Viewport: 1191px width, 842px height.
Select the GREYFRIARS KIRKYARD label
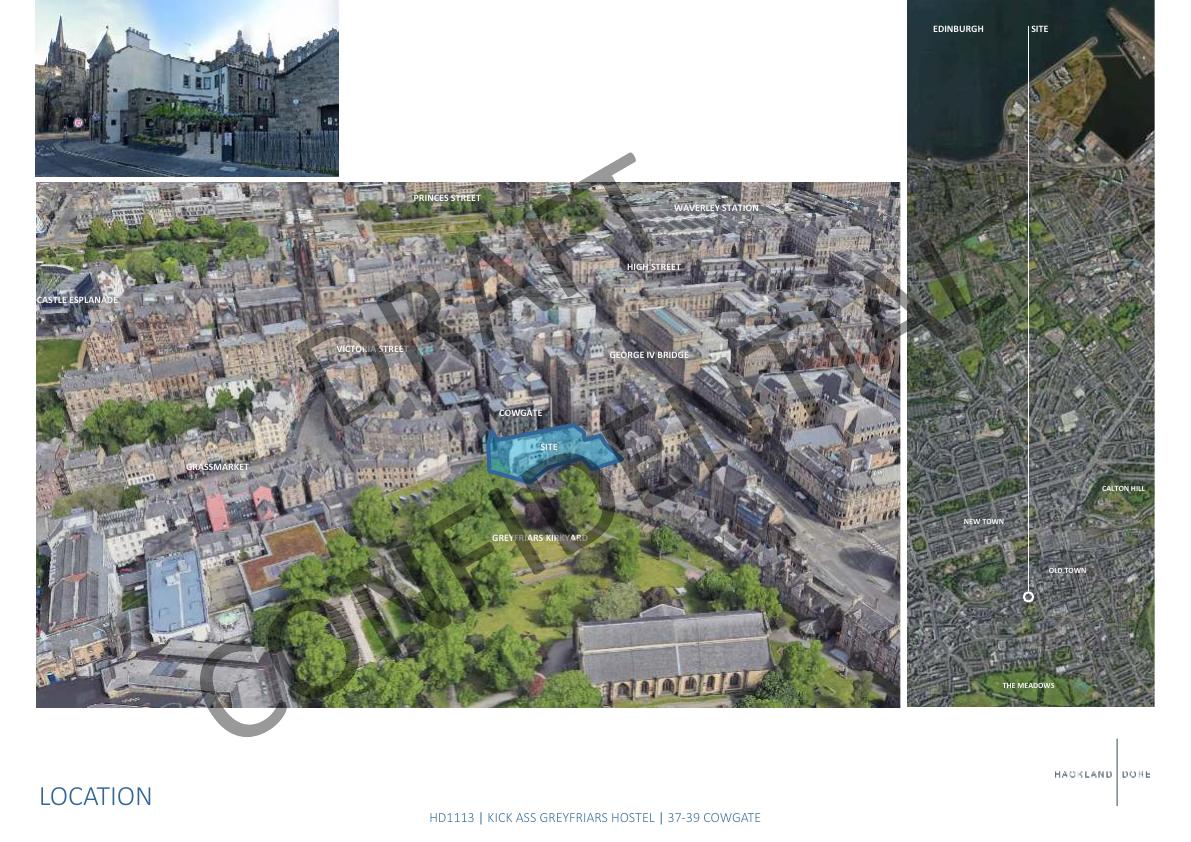tap(539, 538)
